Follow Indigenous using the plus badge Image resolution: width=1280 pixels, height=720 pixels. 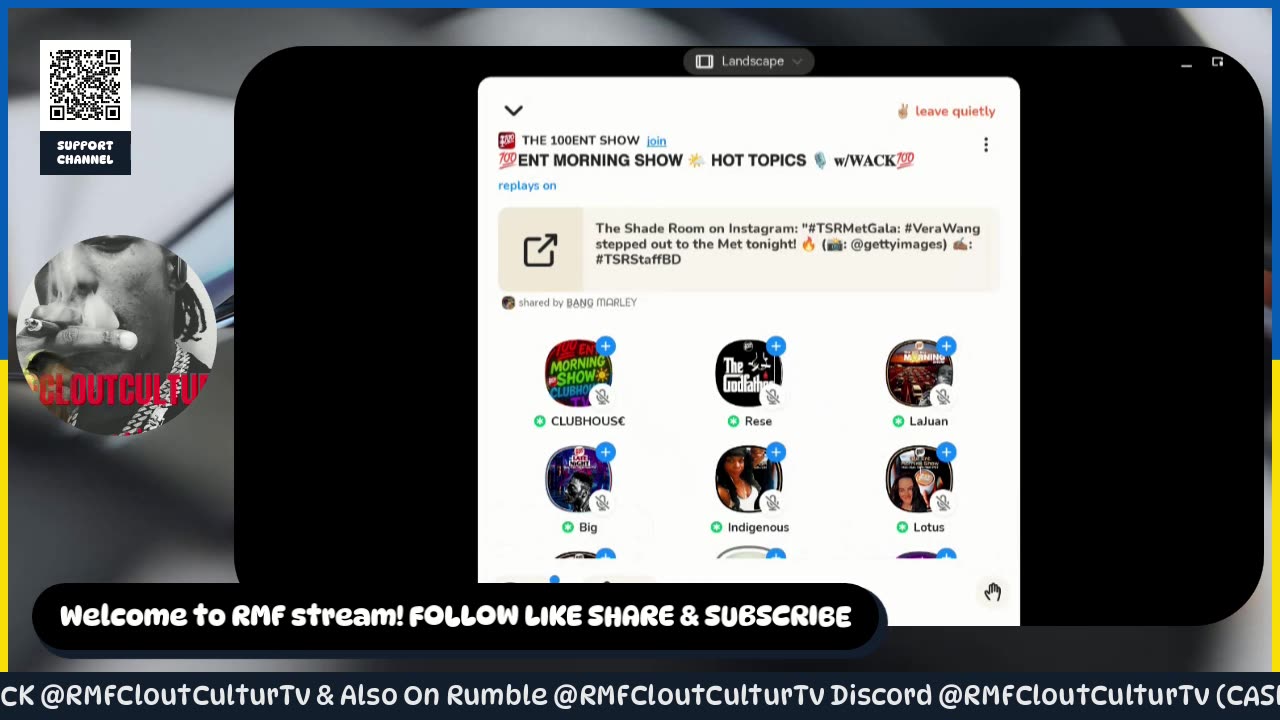pos(776,452)
